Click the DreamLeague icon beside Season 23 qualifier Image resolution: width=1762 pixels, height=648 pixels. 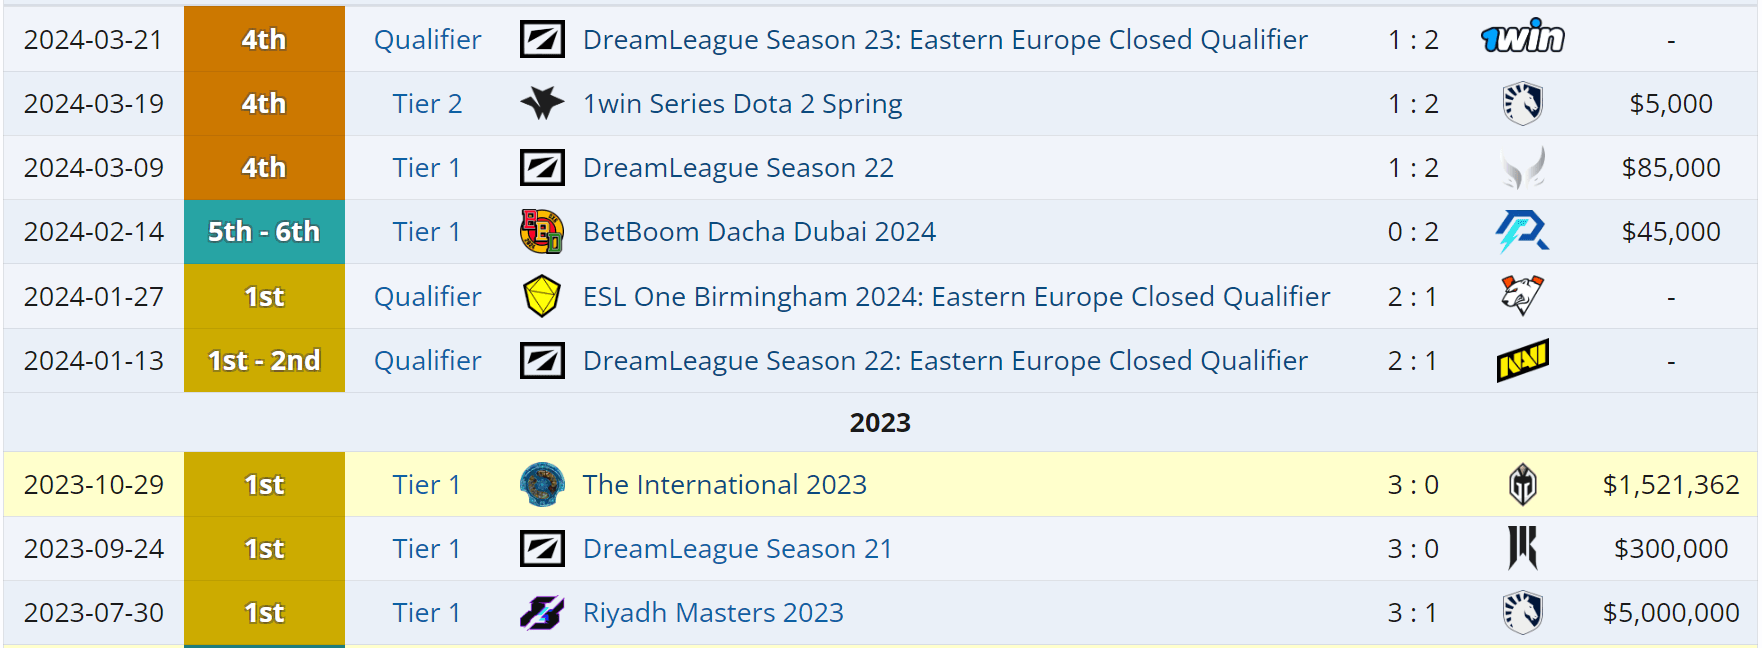pyautogui.click(x=541, y=39)
